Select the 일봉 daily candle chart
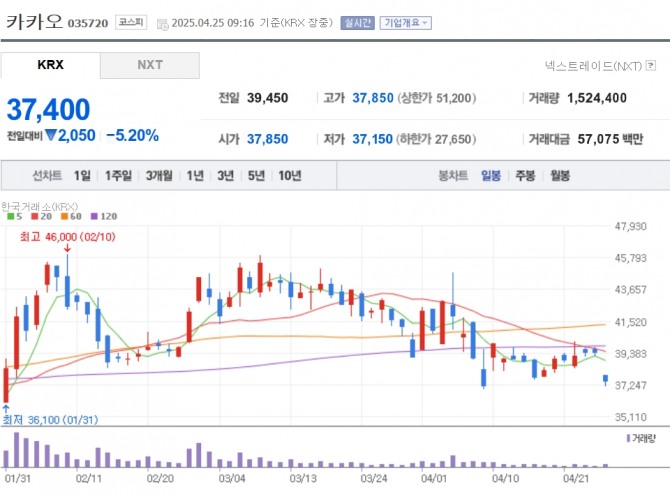 click(x=491, y=175)
